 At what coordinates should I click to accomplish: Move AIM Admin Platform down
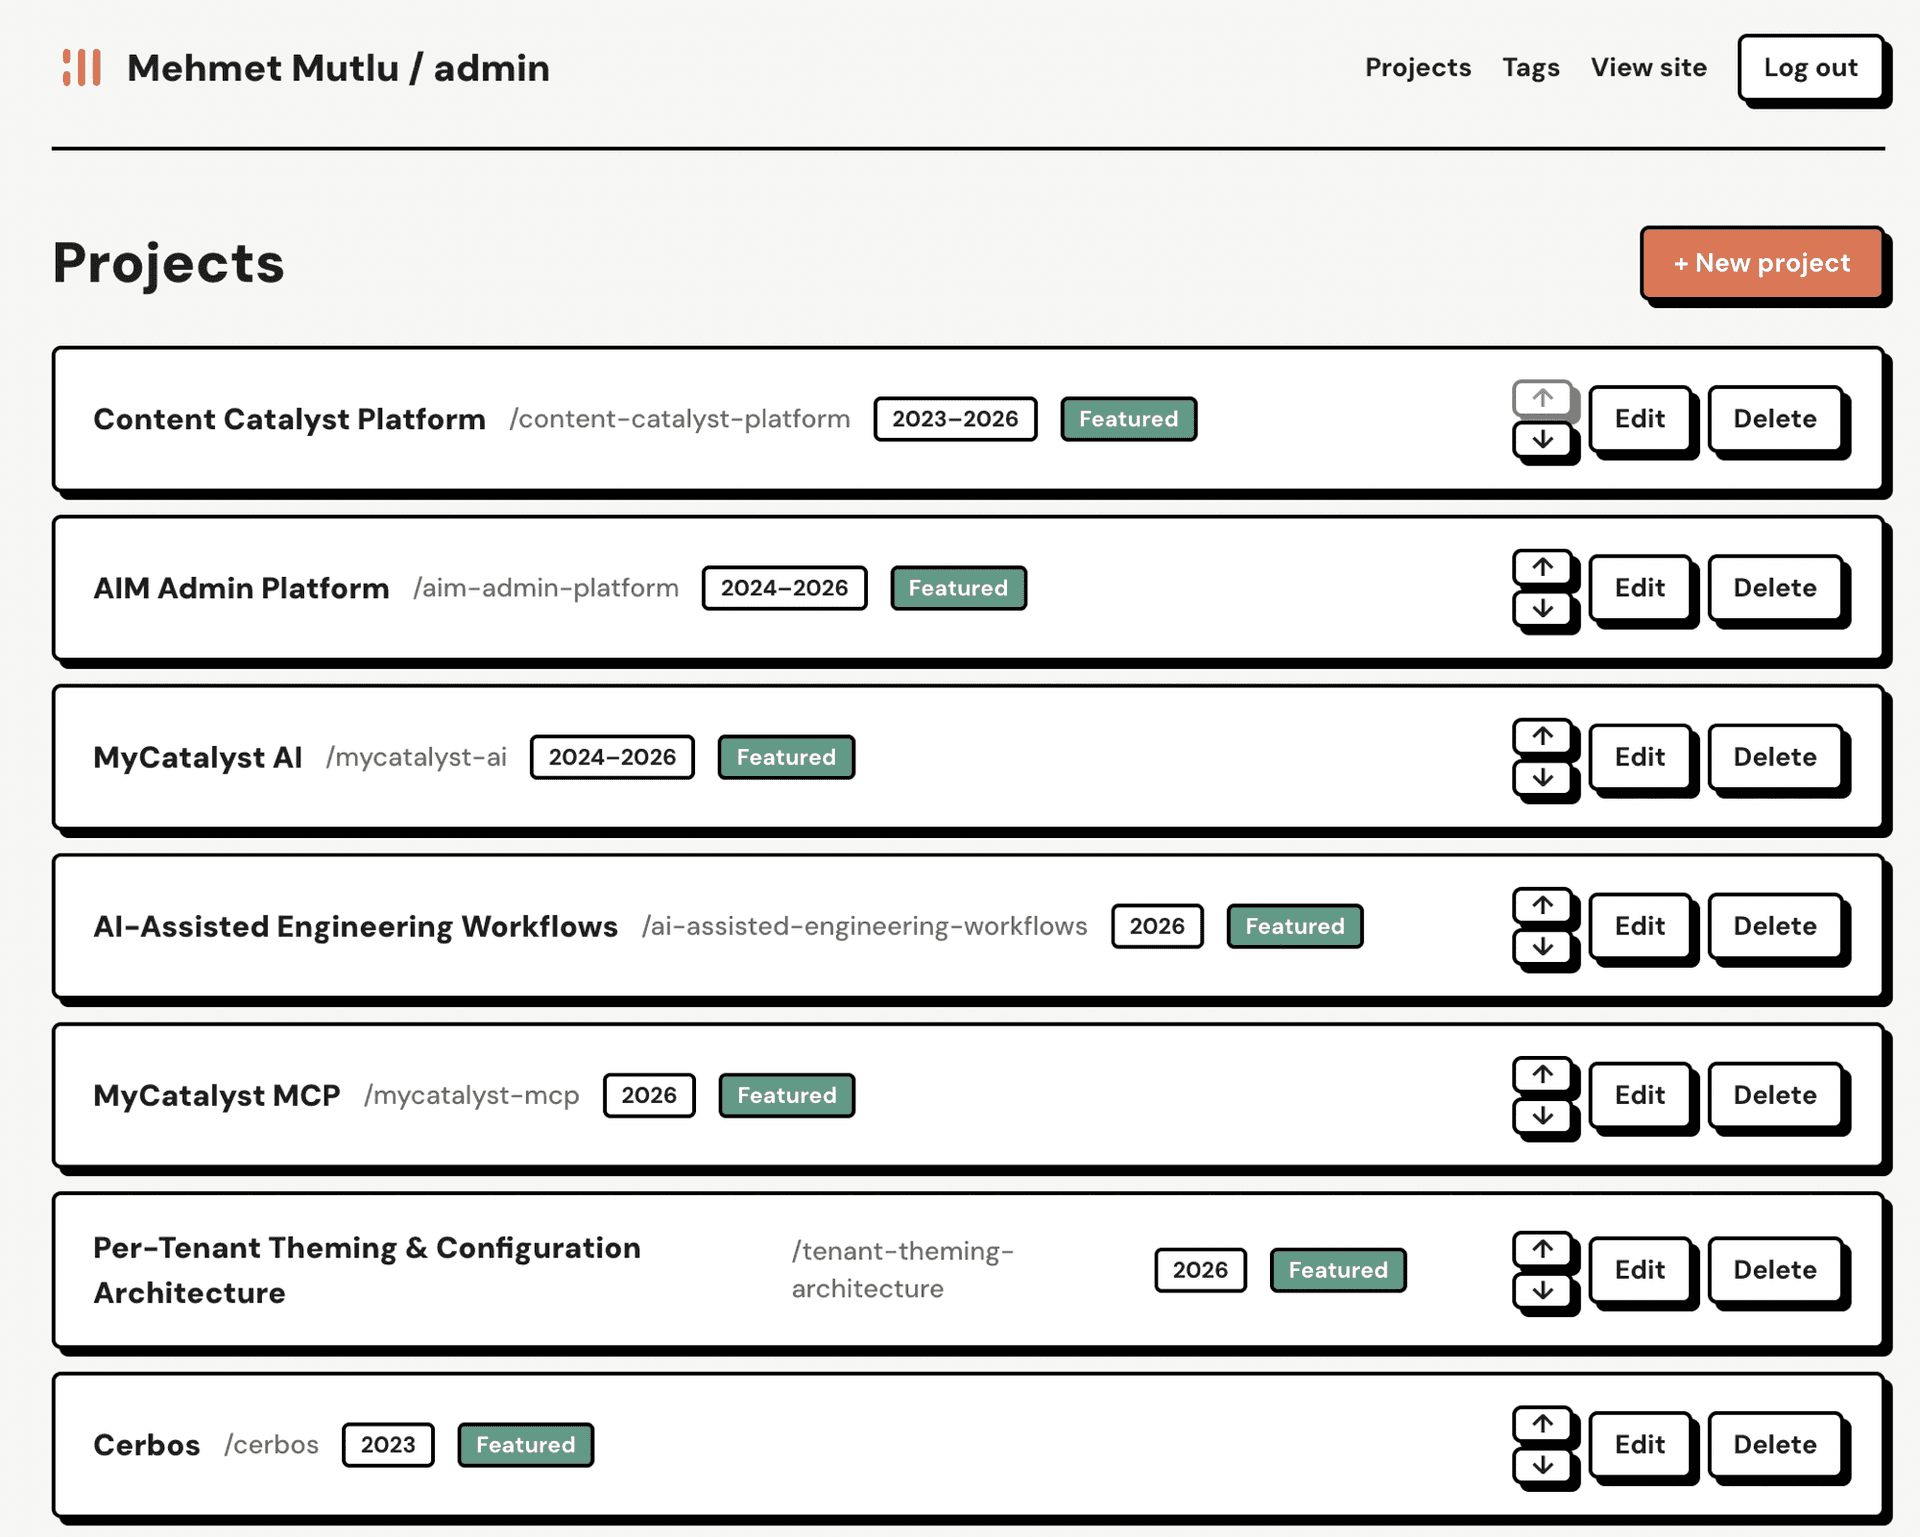(x=1543, y=608)
